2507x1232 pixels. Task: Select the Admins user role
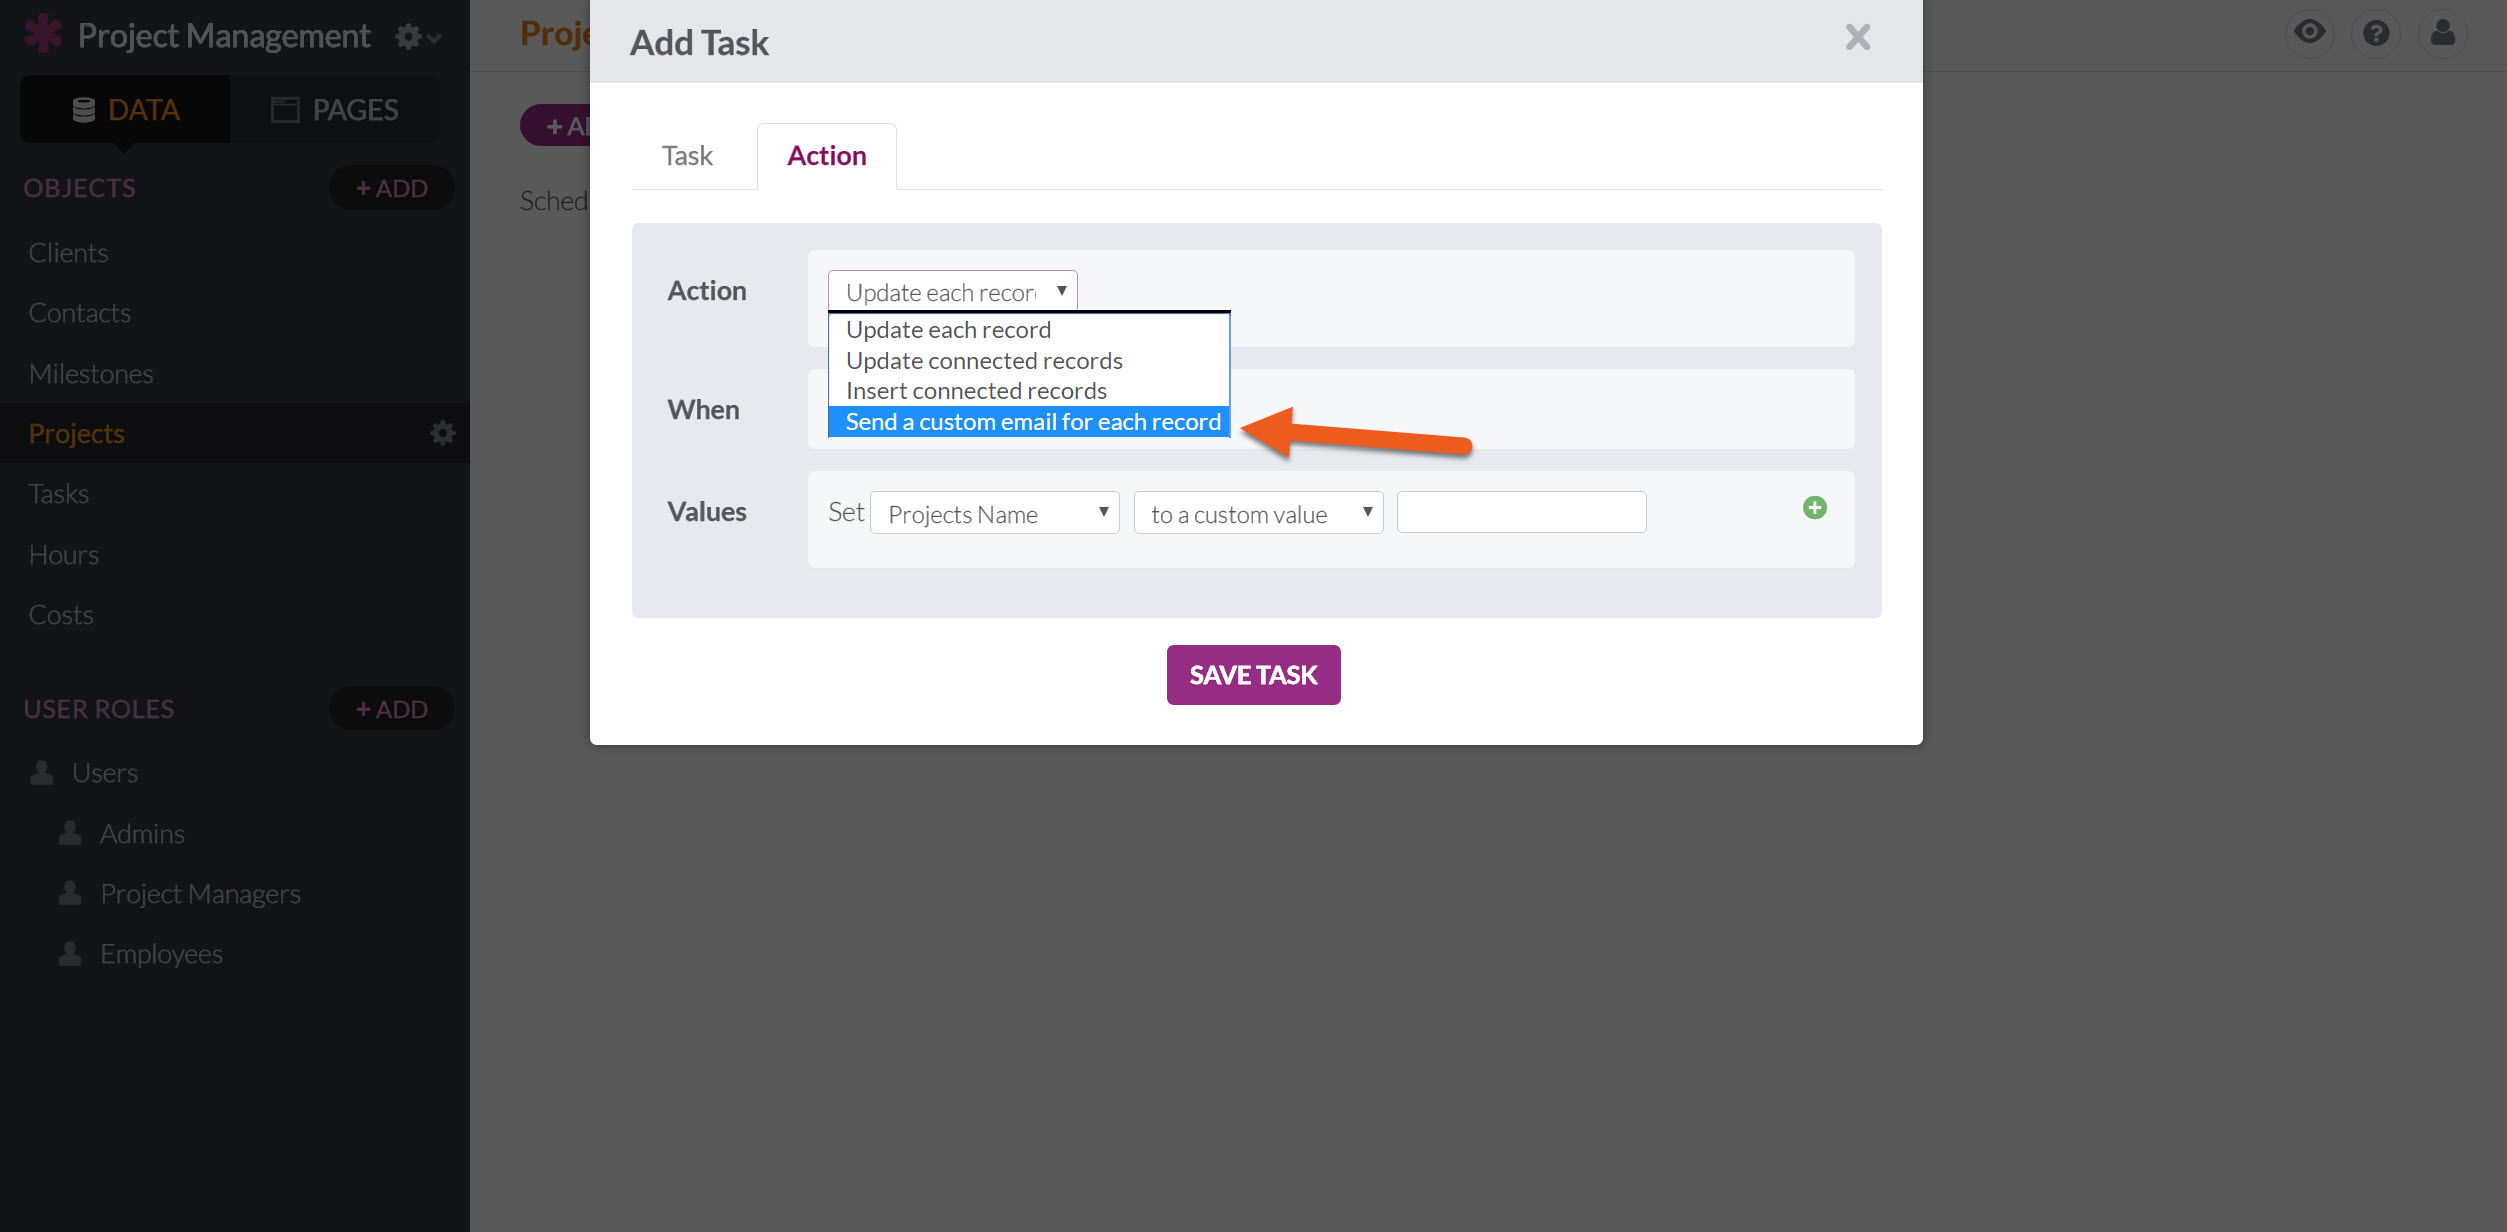pyautogui.click(x=142, y=834)
